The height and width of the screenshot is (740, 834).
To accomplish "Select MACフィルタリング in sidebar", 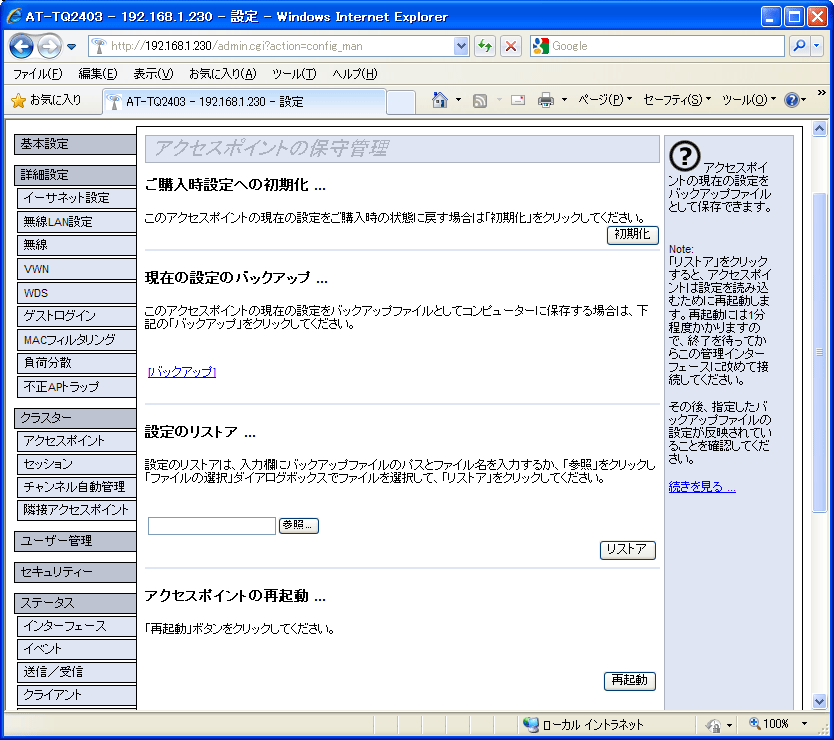I will (77, 340).
